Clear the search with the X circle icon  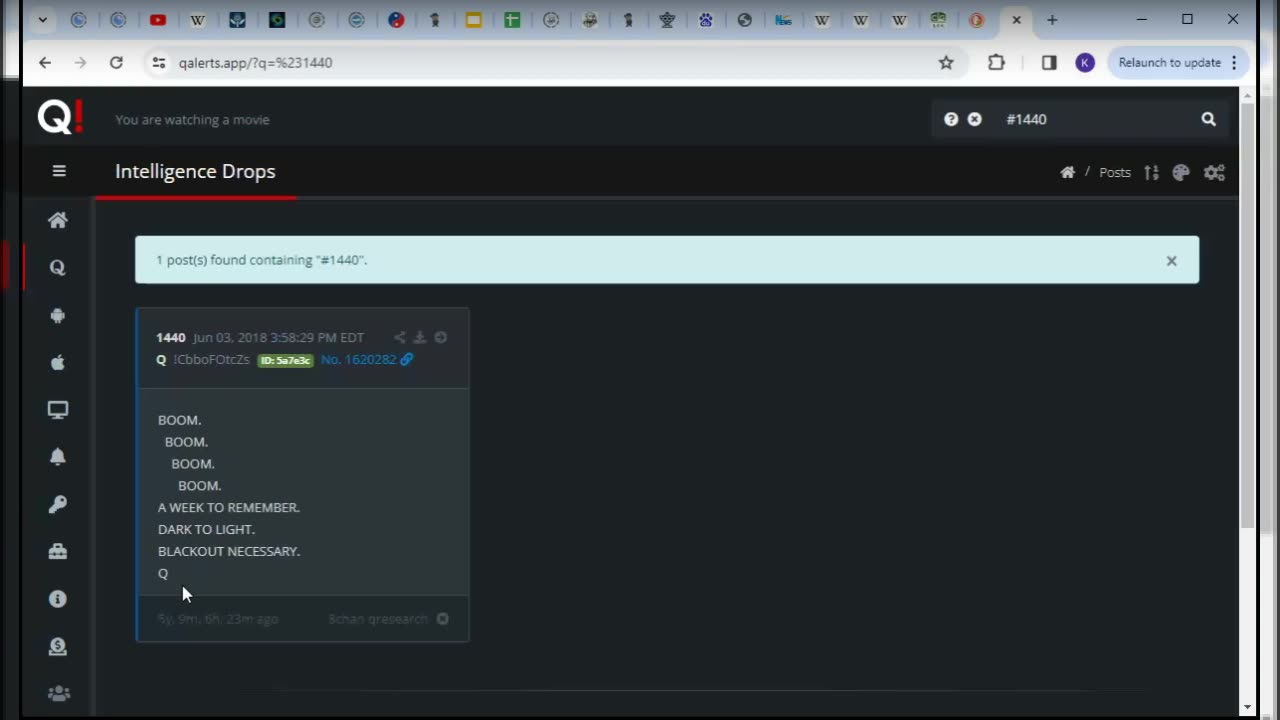975,119
